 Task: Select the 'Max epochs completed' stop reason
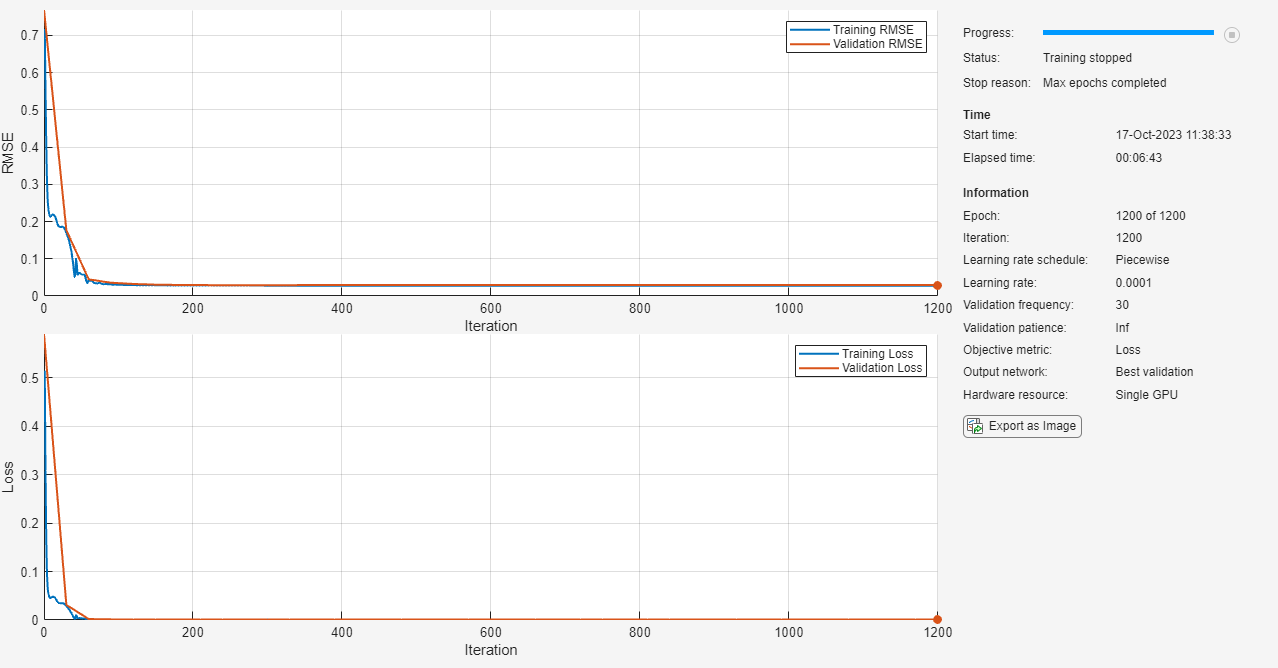coord(1104,83)
